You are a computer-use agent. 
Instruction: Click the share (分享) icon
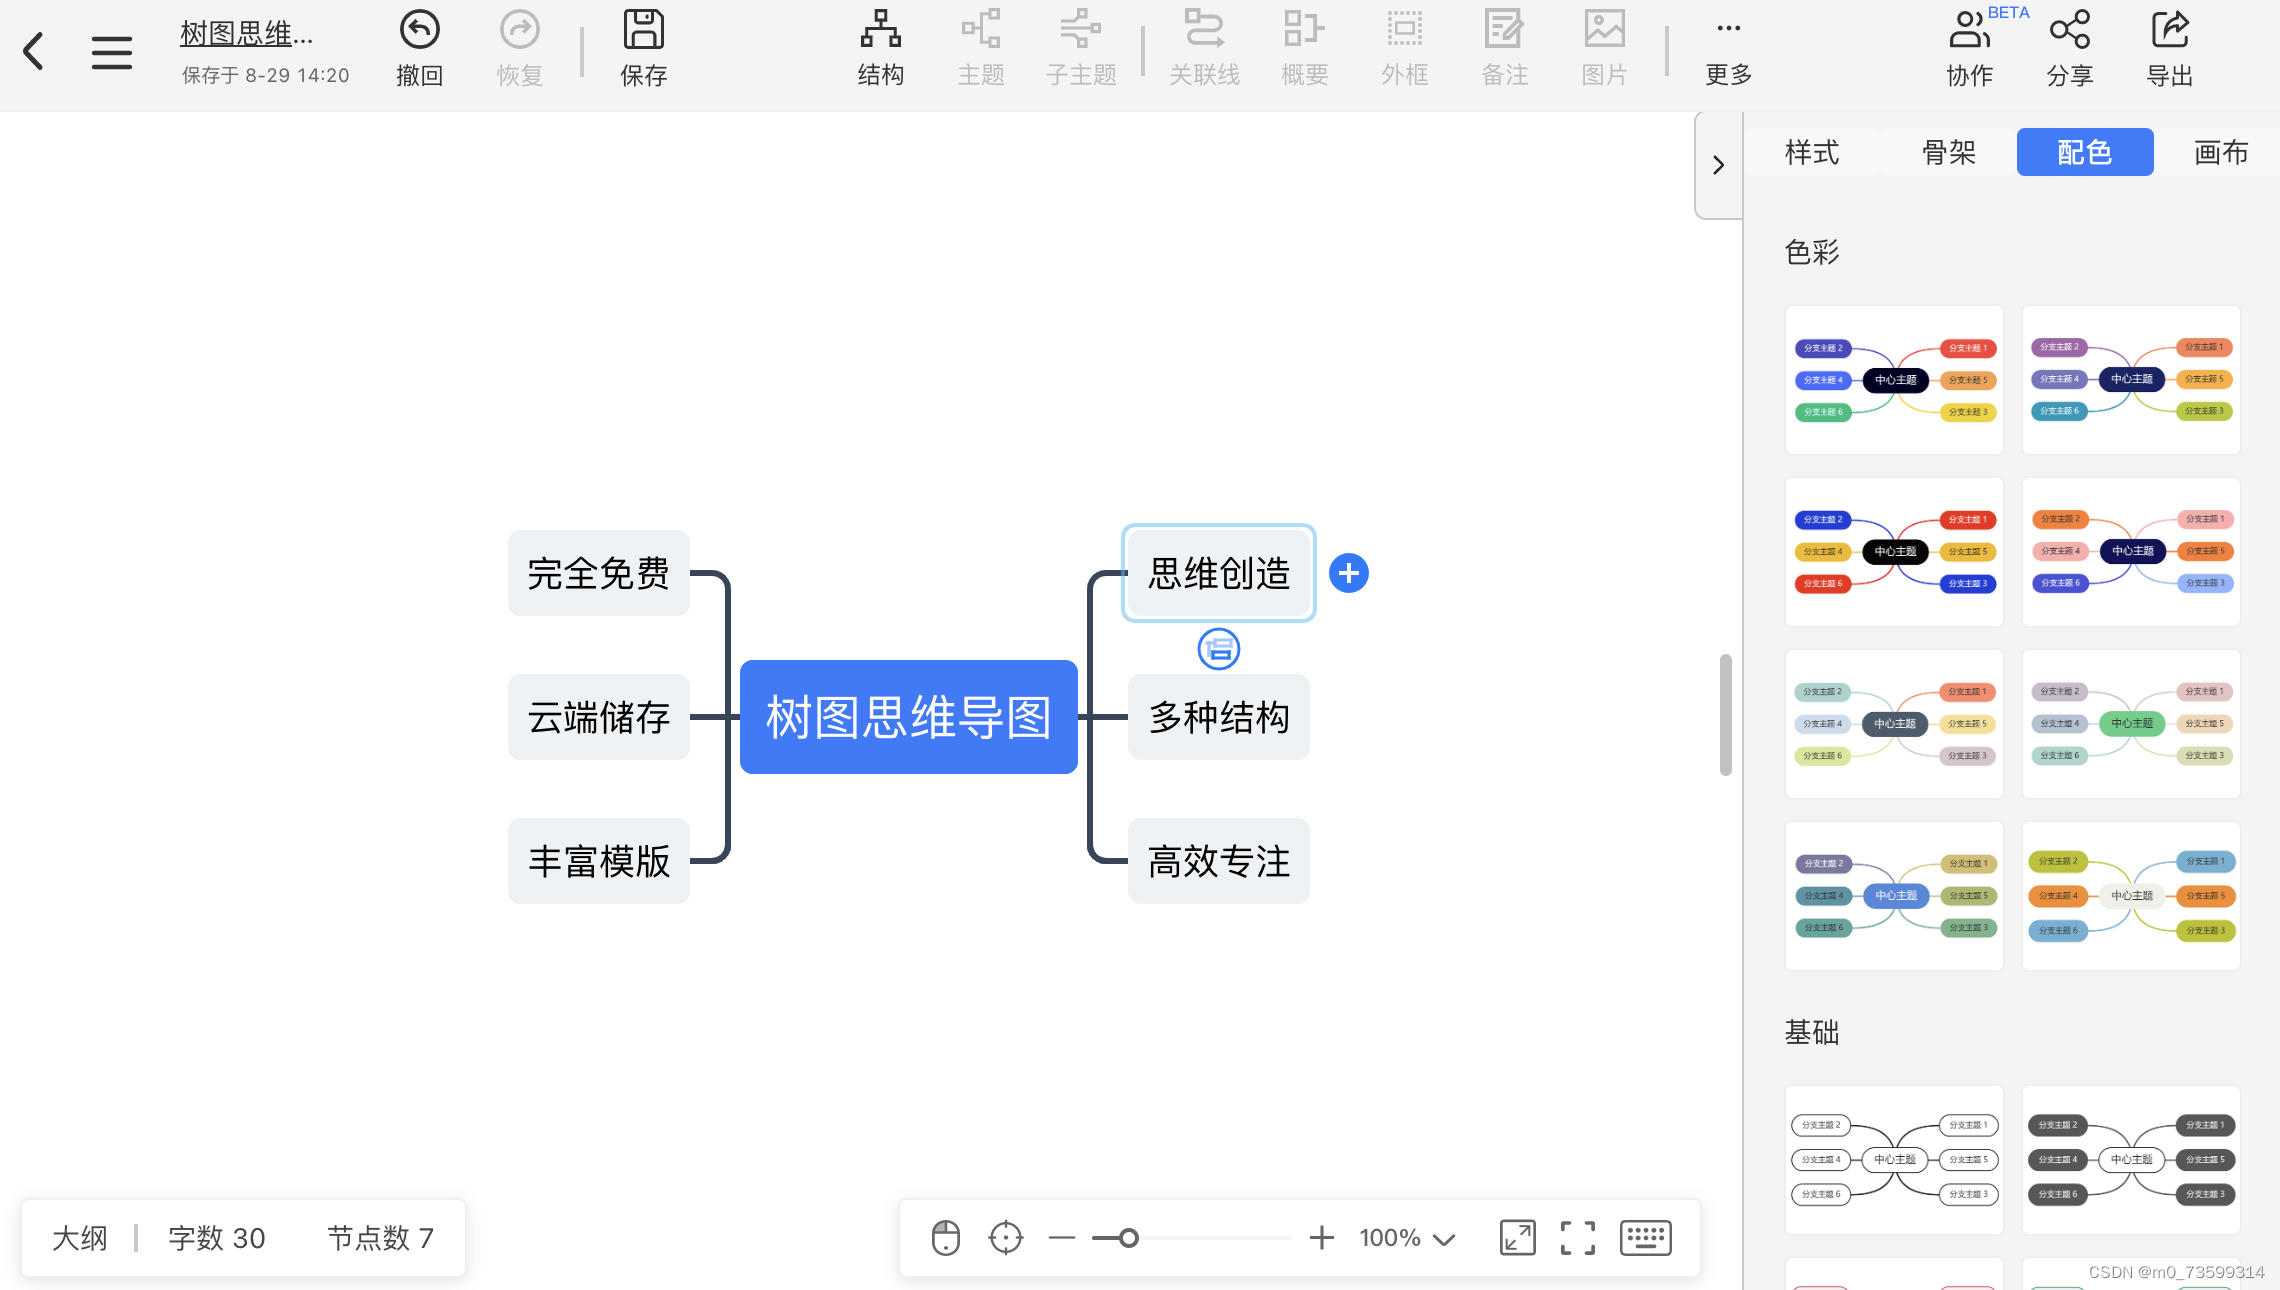[2069, 31]
